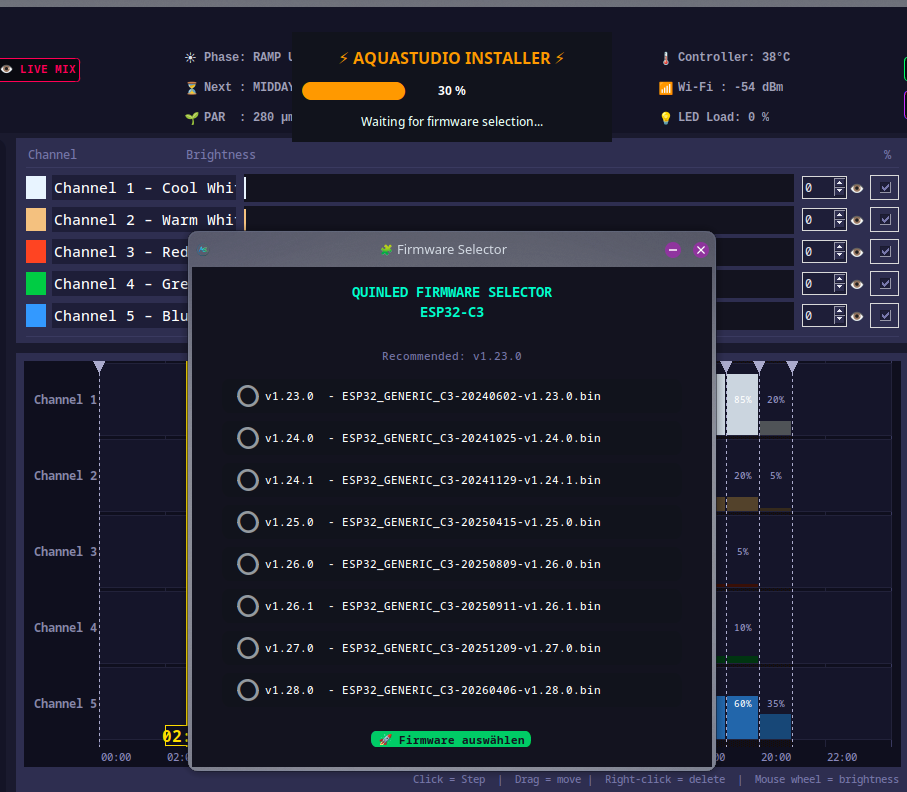Open Channel 2 Warm White color swatch

36,220
